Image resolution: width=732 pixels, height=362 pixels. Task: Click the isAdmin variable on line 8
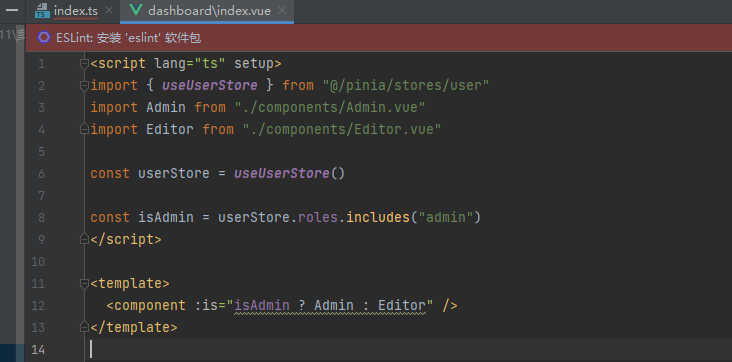[x=166, y=217]
